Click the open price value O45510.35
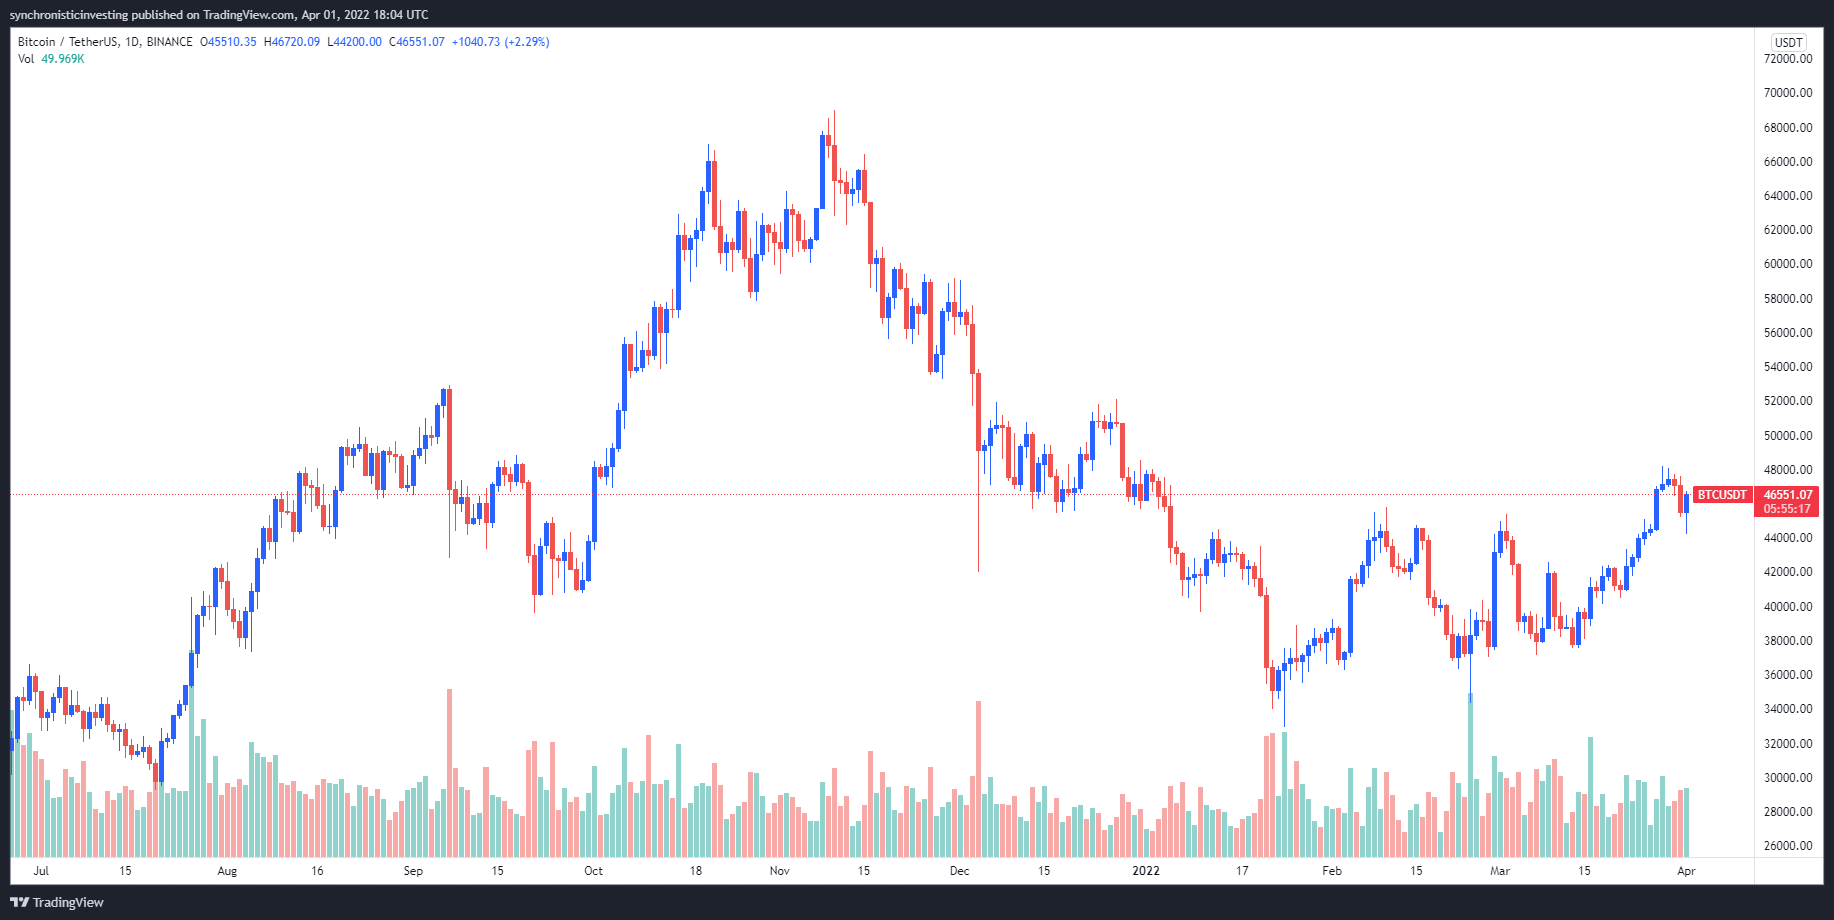The width and height of the screenshot is (1834, 920). click(x=228, y=42)
